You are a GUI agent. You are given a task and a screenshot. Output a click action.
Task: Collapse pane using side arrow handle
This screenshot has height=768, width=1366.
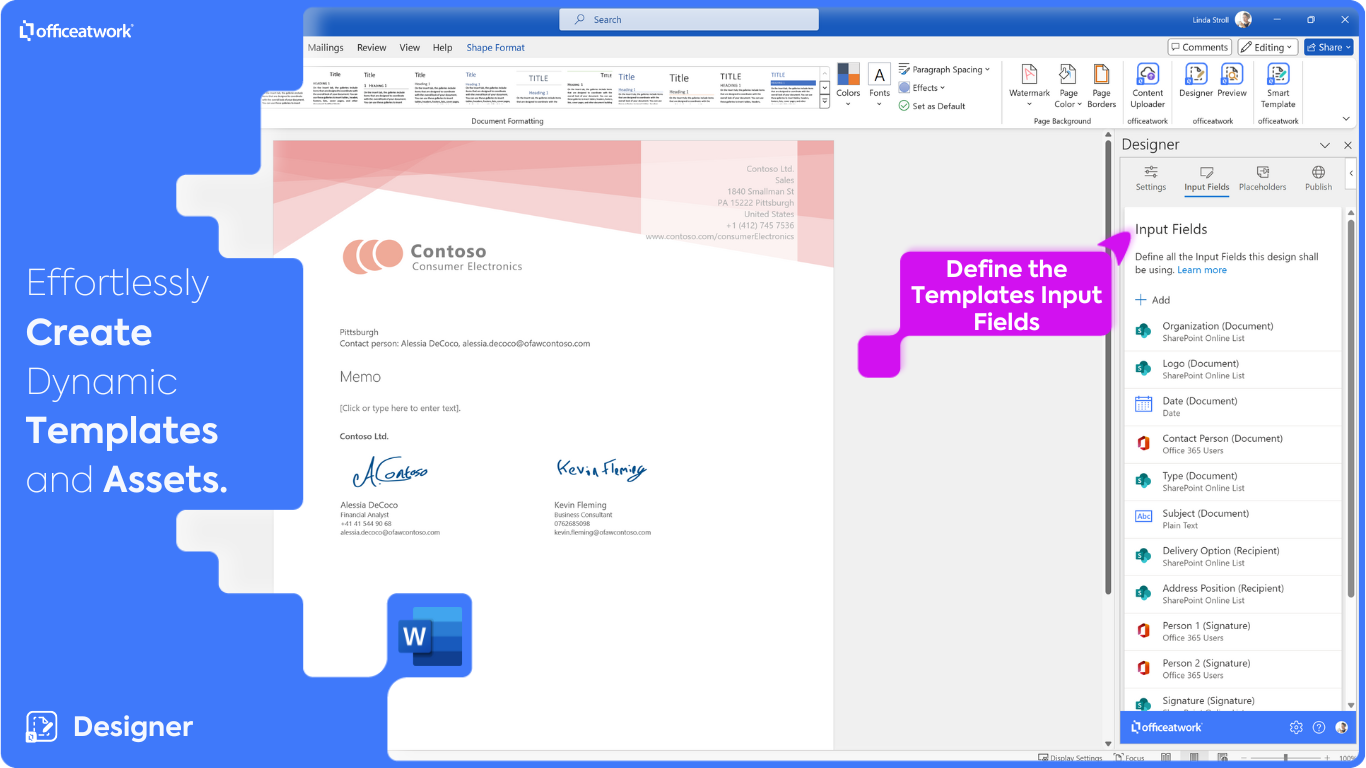click(1351, 174)
